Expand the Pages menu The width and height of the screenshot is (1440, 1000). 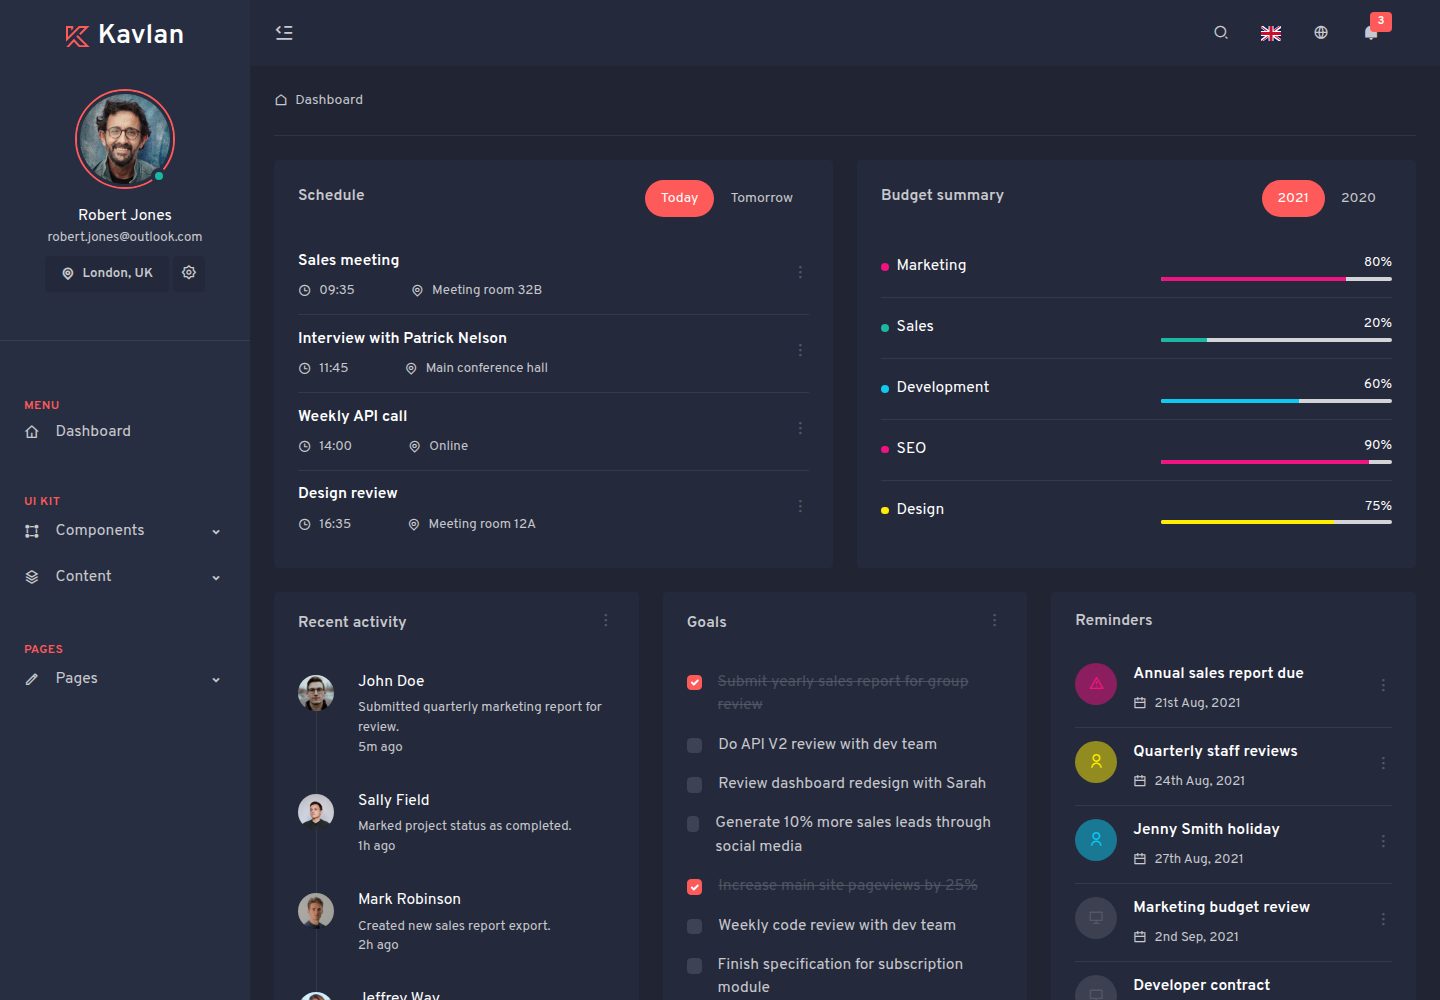pyautogui.click(x=124, y=678)
